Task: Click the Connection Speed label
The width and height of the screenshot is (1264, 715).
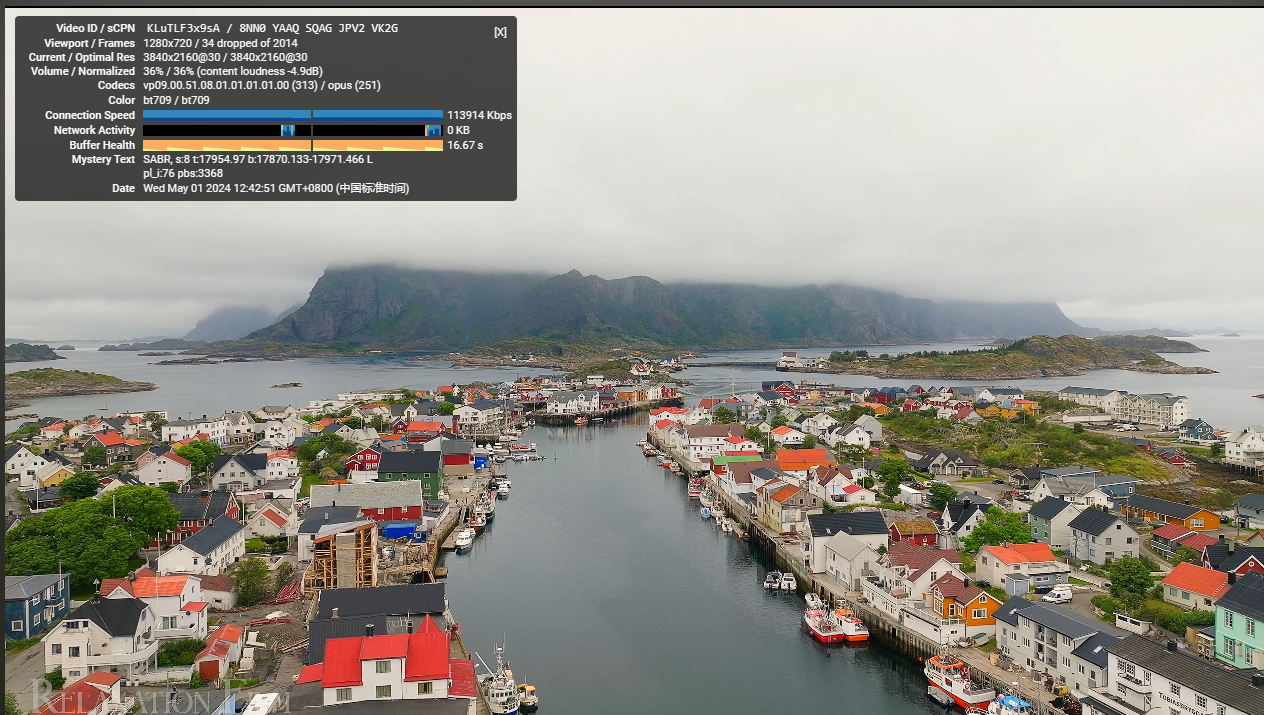Action: 90,115
